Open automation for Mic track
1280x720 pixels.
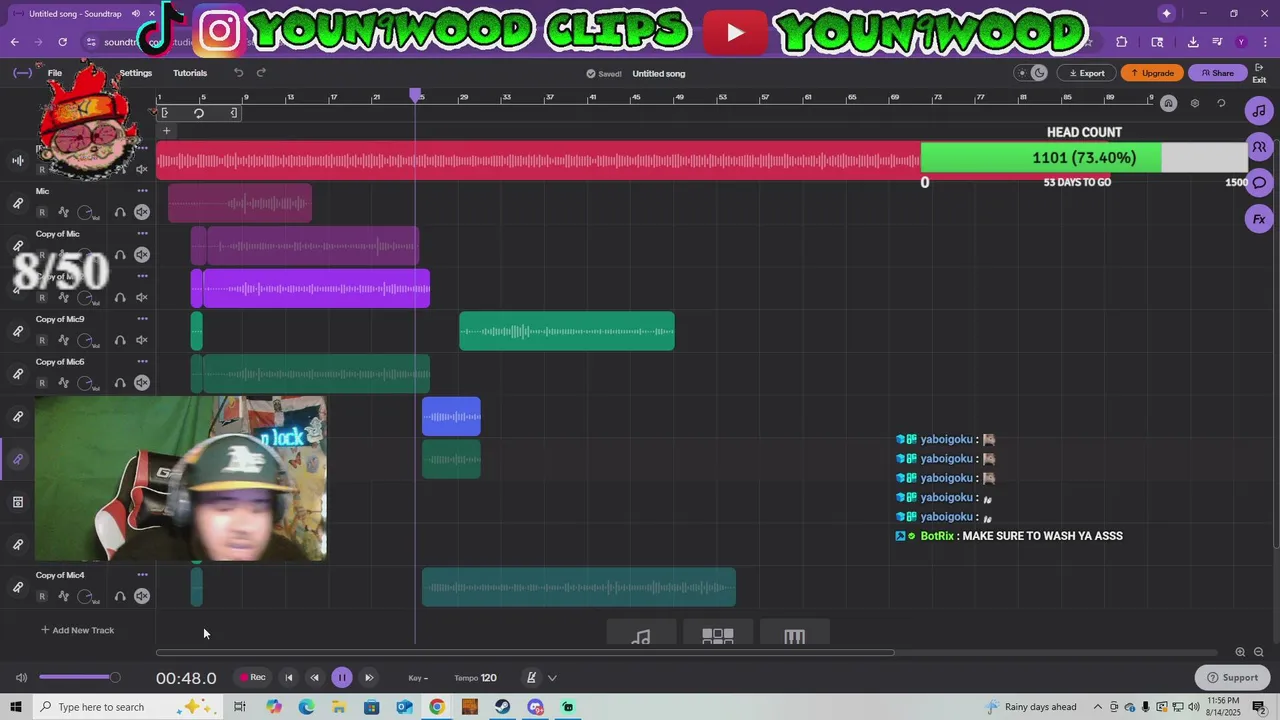(x=63, y=212)
